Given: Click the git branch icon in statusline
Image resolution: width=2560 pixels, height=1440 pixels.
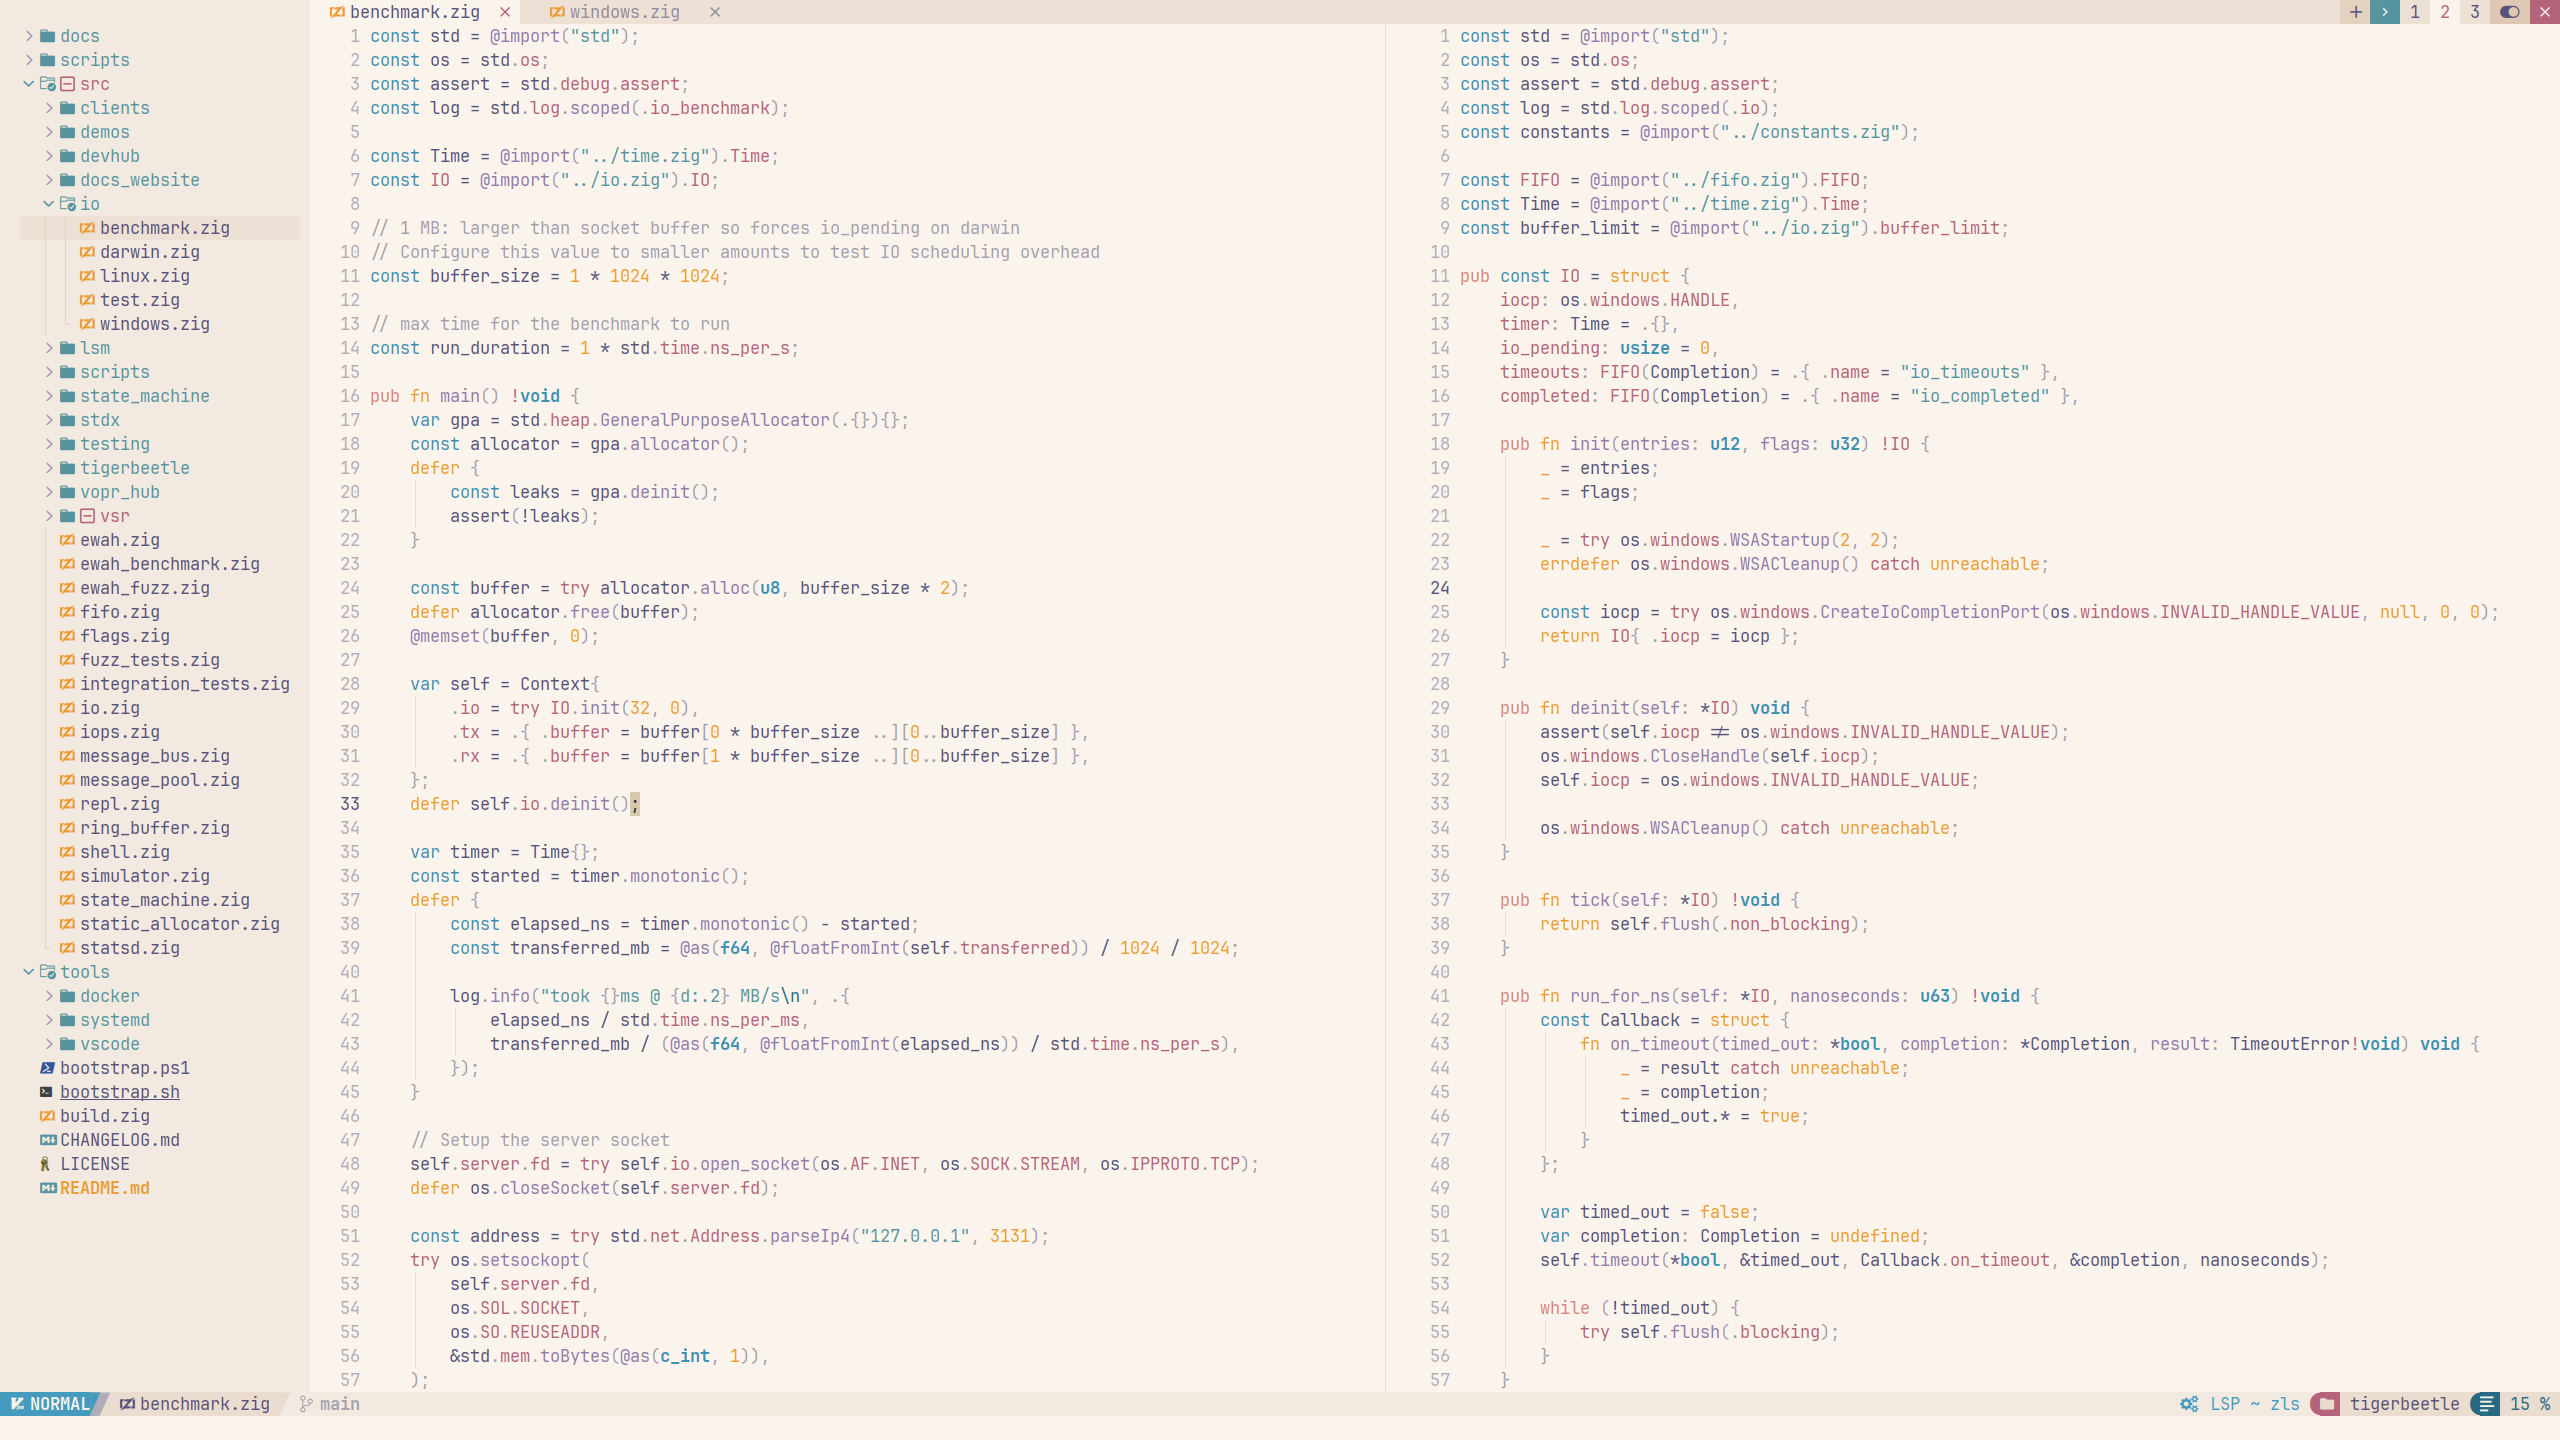Looking at the screenshot, I should click(306, 1404).
